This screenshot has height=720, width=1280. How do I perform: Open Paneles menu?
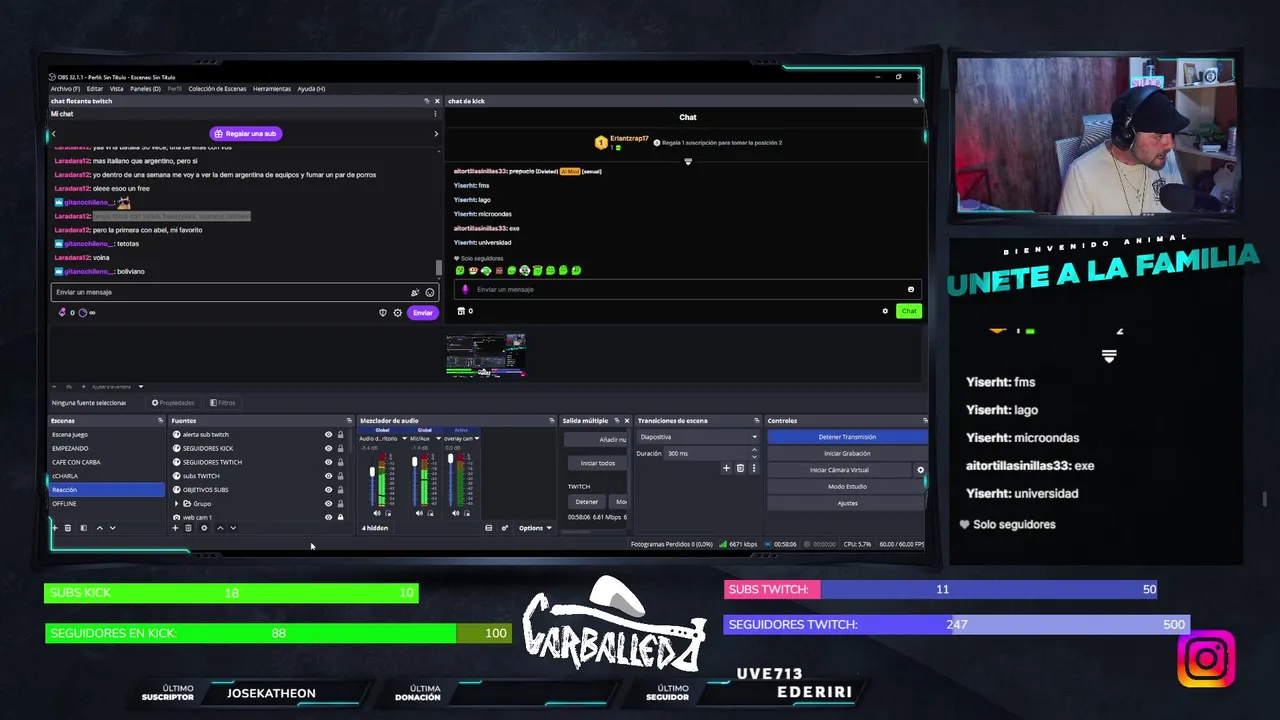click(145, 89)
